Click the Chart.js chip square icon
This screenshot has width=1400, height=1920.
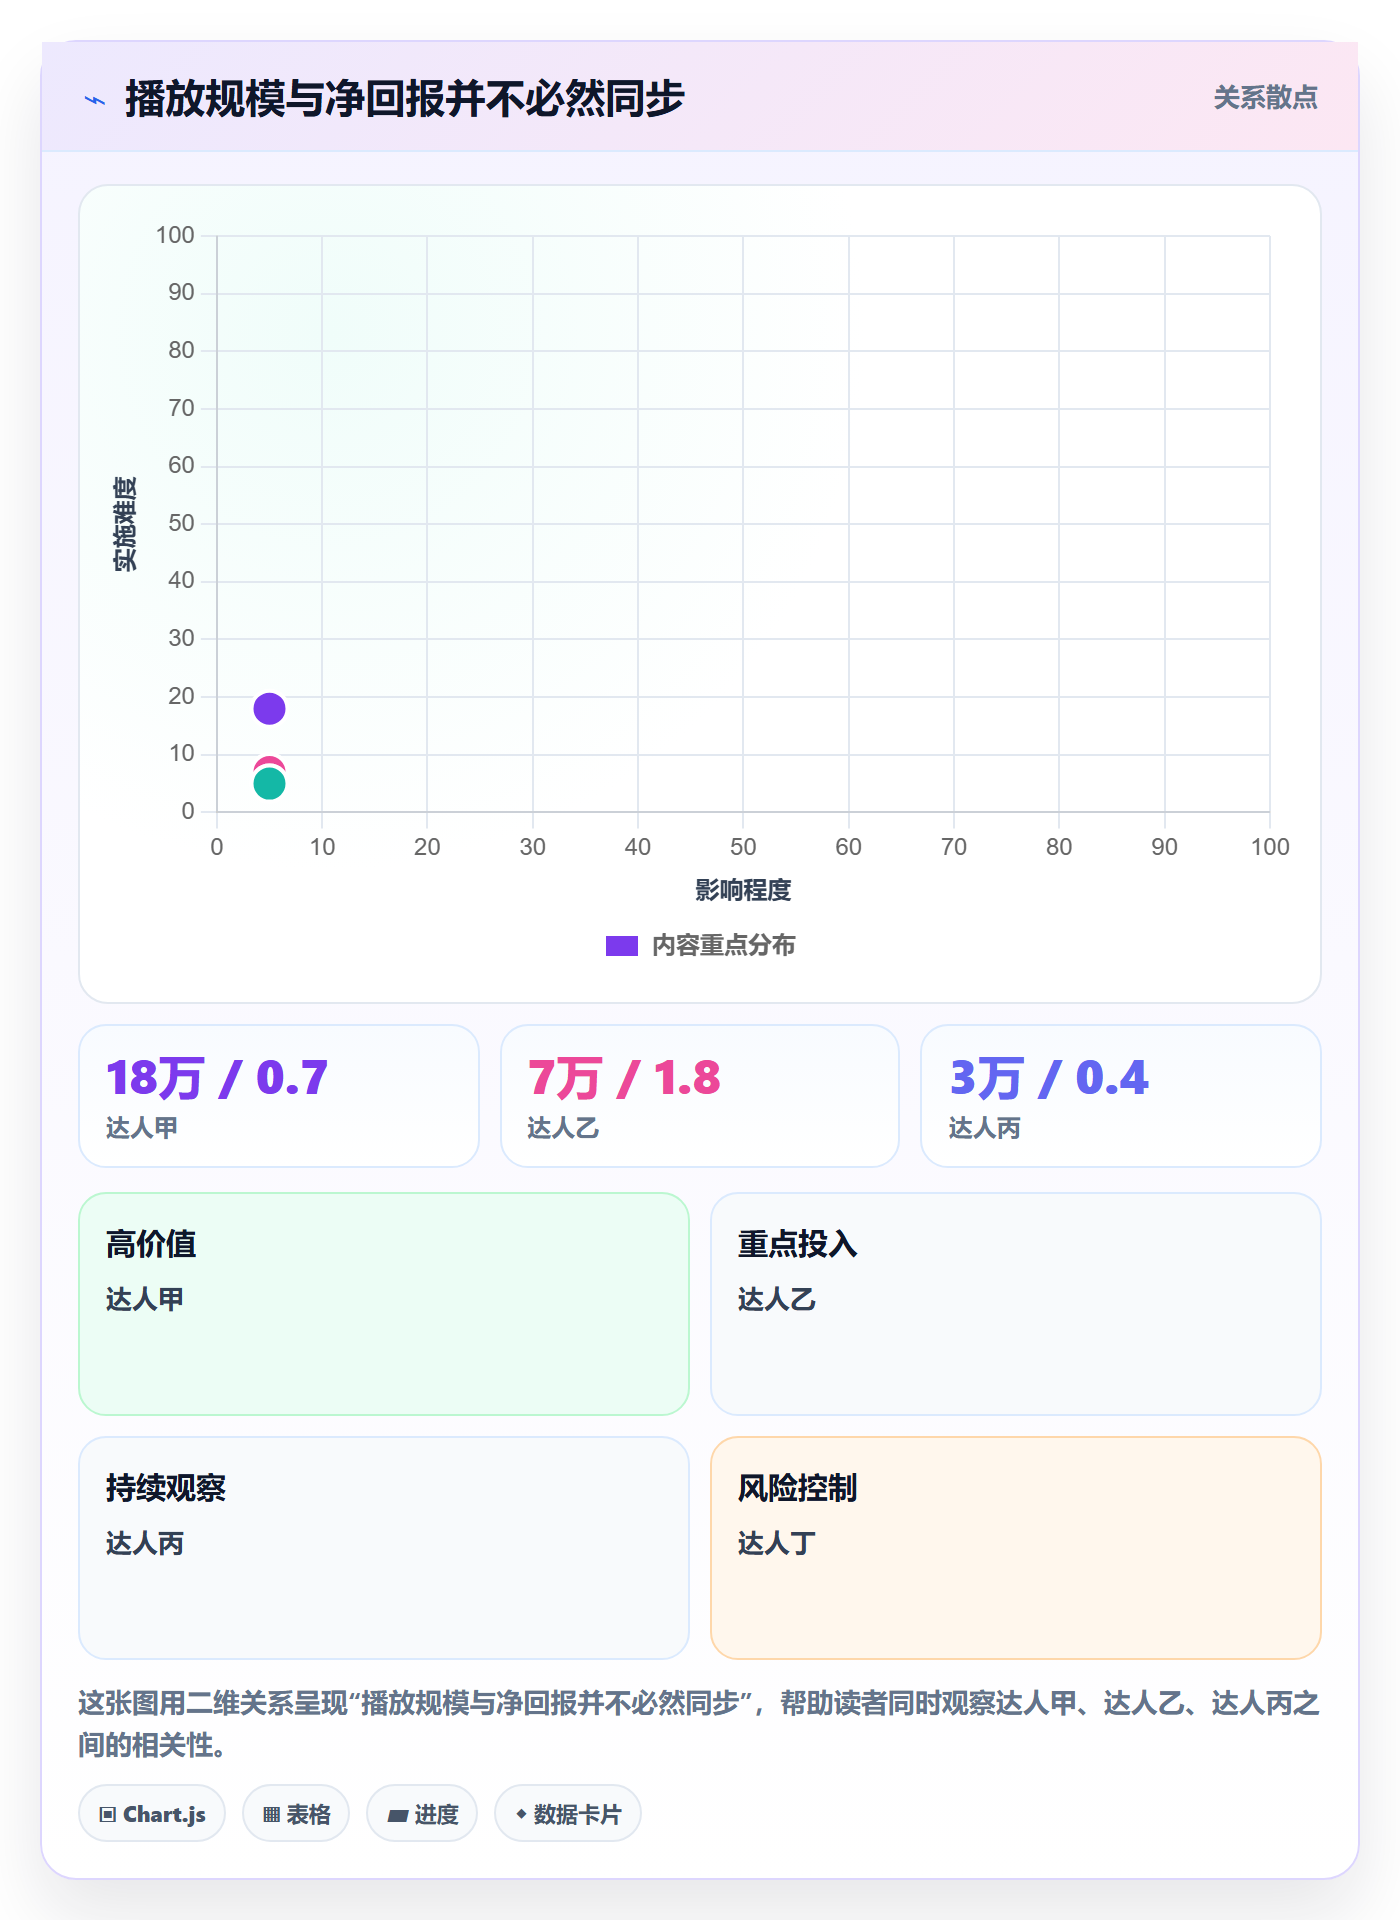pos(108,1815)
